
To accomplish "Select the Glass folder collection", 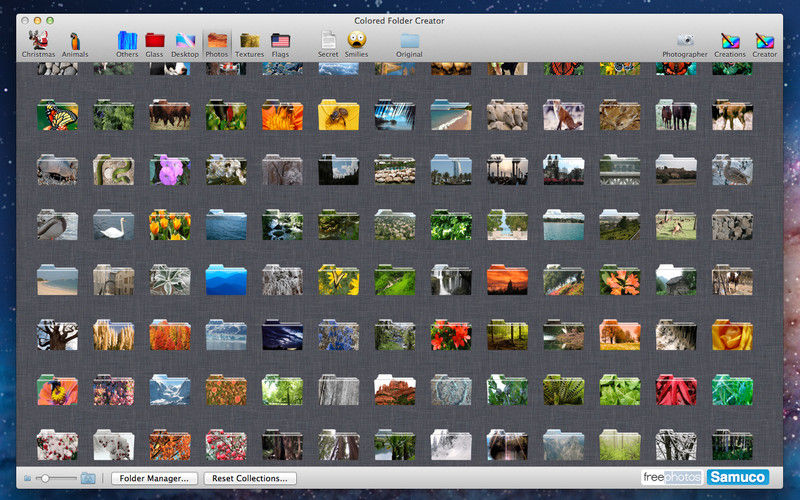I will [154, 44].
